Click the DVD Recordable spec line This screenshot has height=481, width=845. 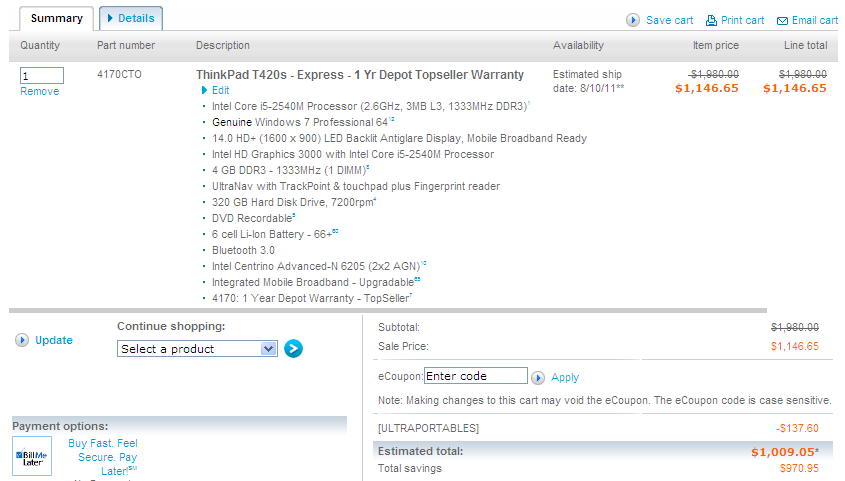point(253,219)
